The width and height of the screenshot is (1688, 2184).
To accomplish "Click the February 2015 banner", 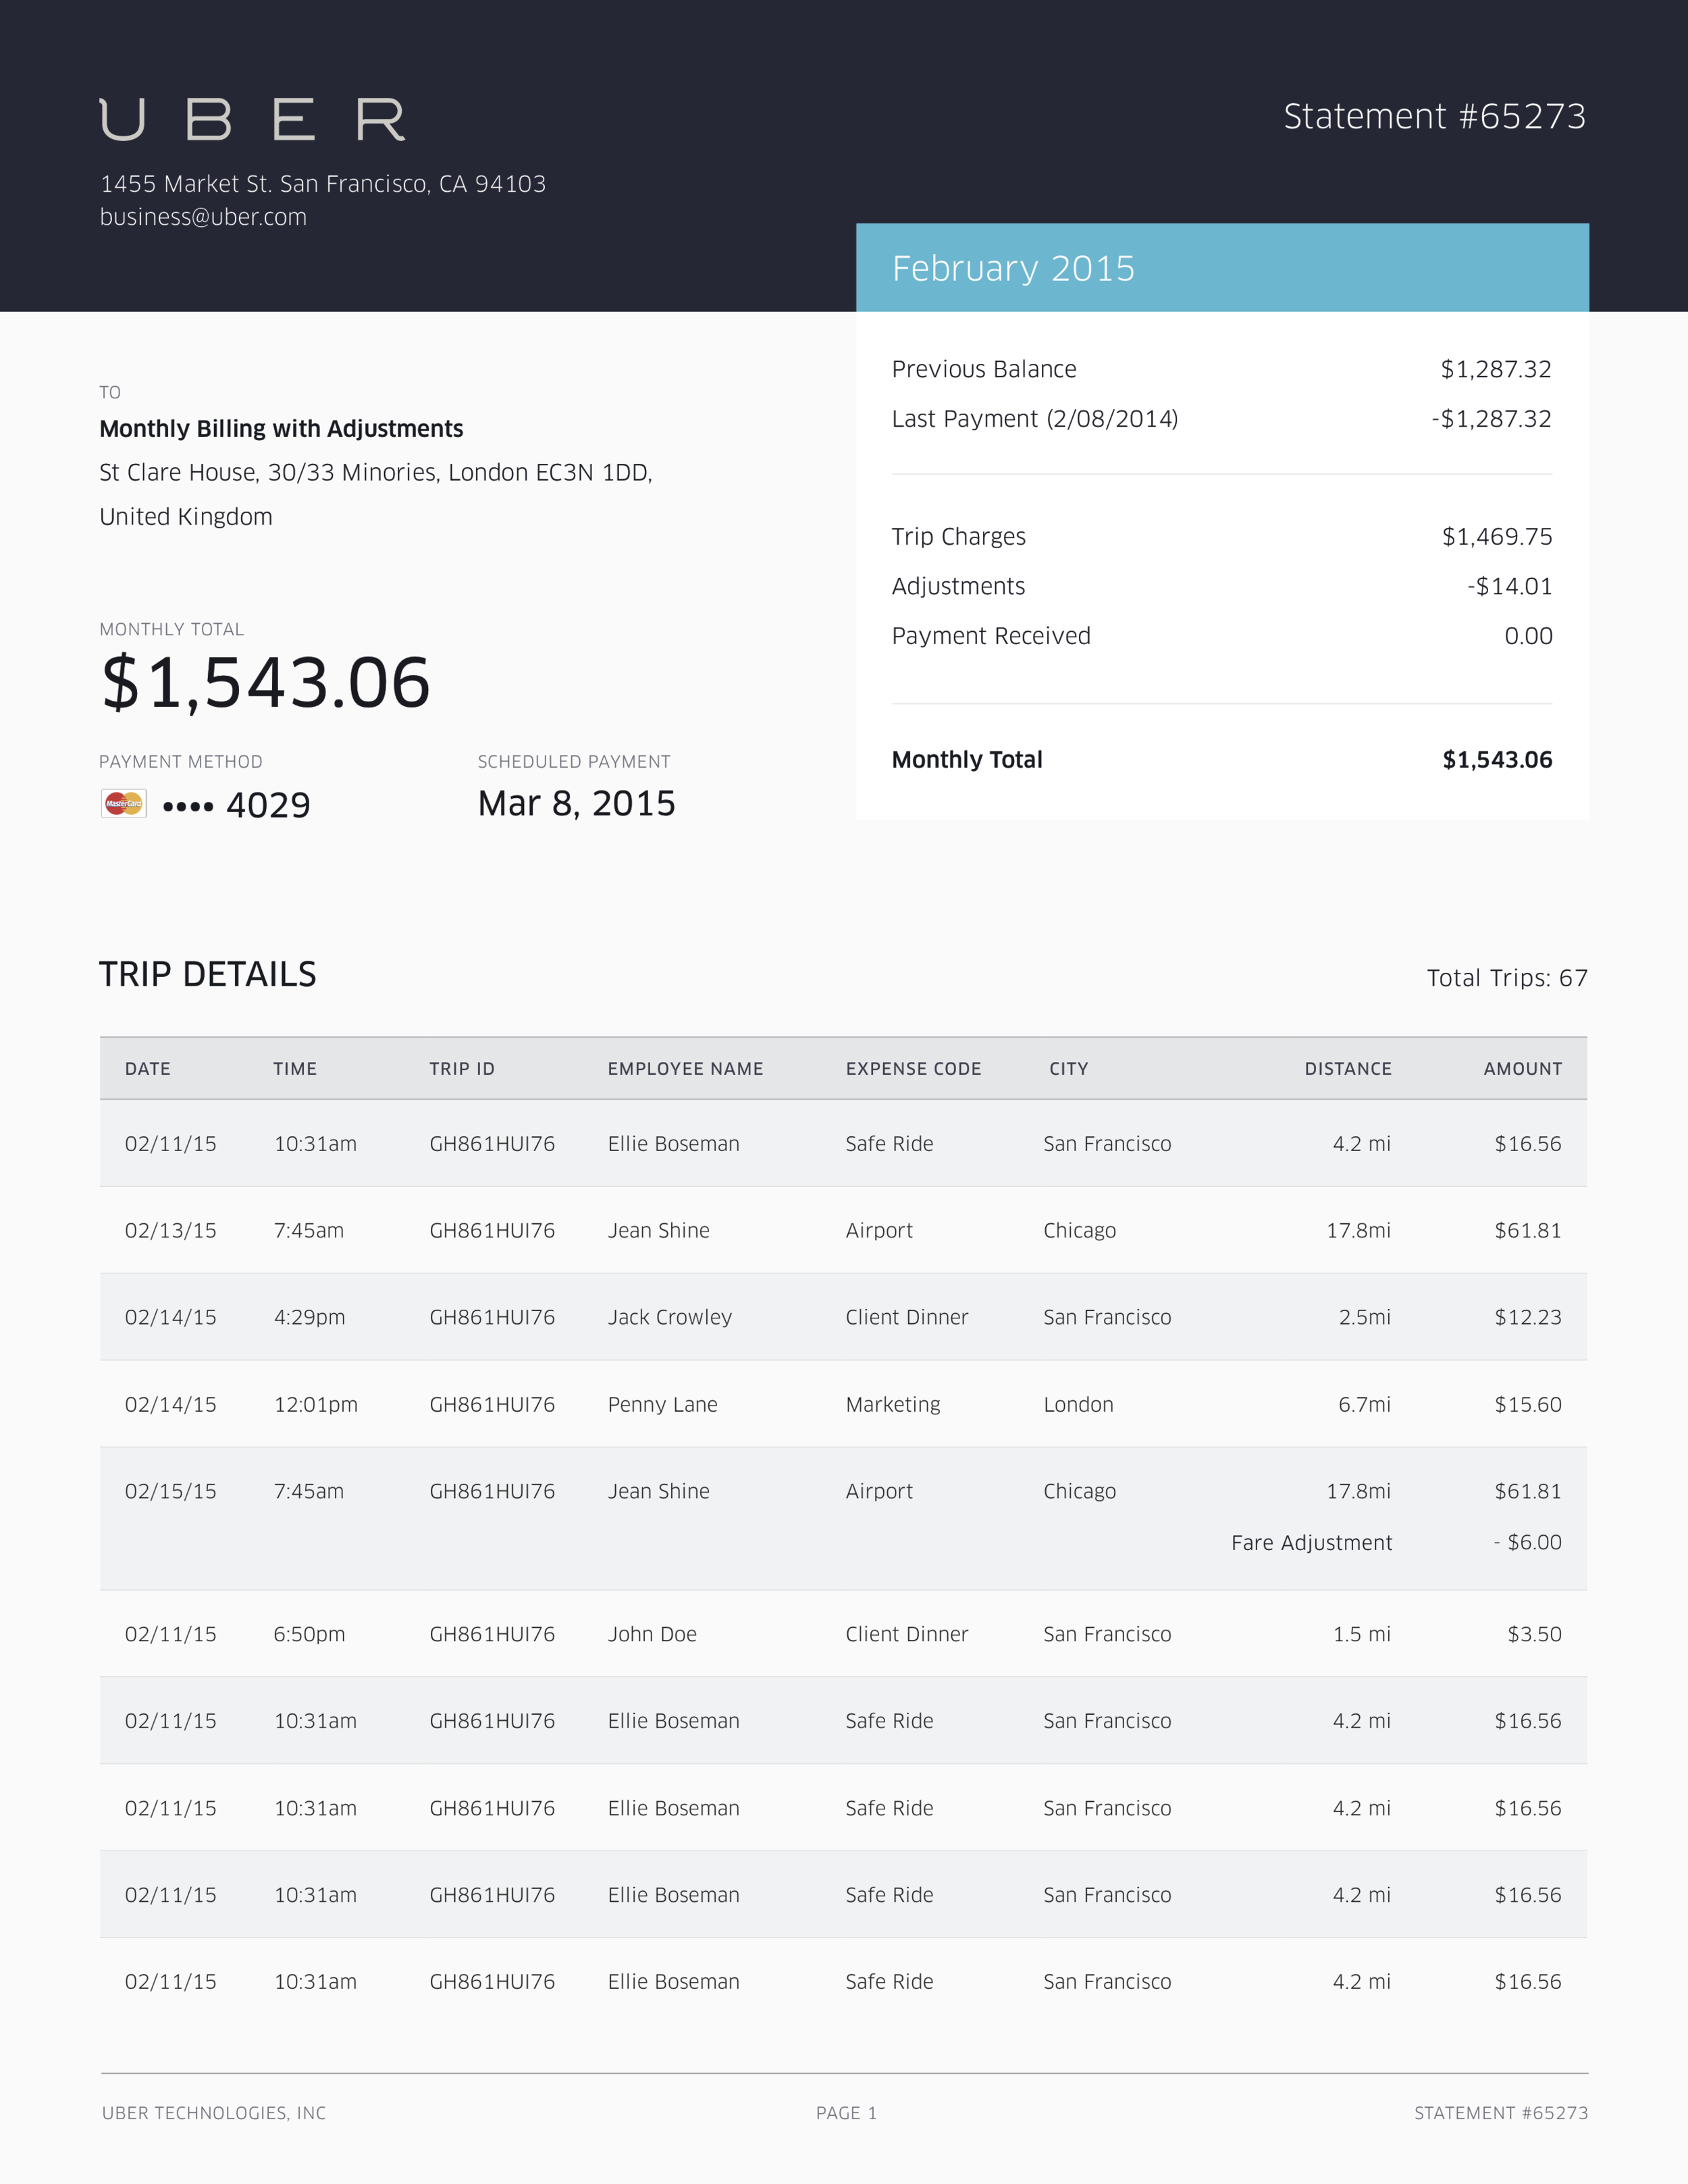I will pos(1222,268).
